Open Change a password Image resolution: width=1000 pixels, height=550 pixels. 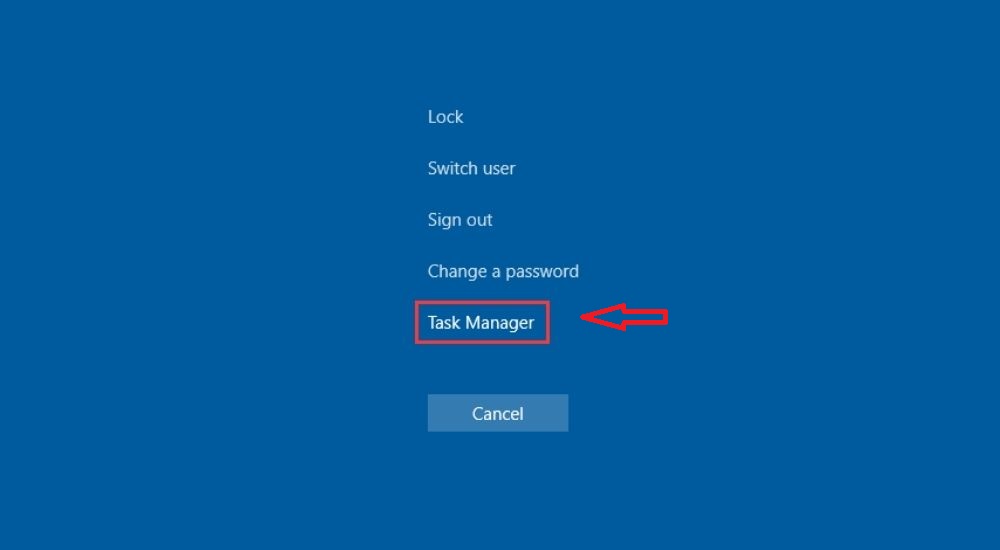point(503,272)
